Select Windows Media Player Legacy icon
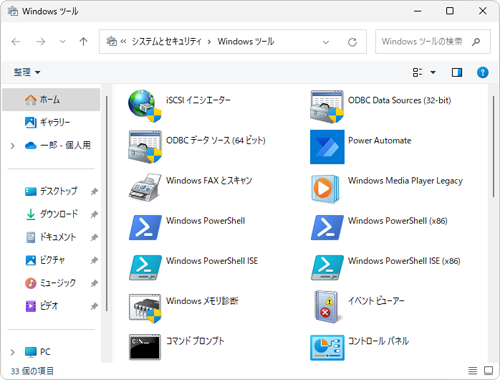500x380 pixels. pyautogui.click(x=325, y=189)
